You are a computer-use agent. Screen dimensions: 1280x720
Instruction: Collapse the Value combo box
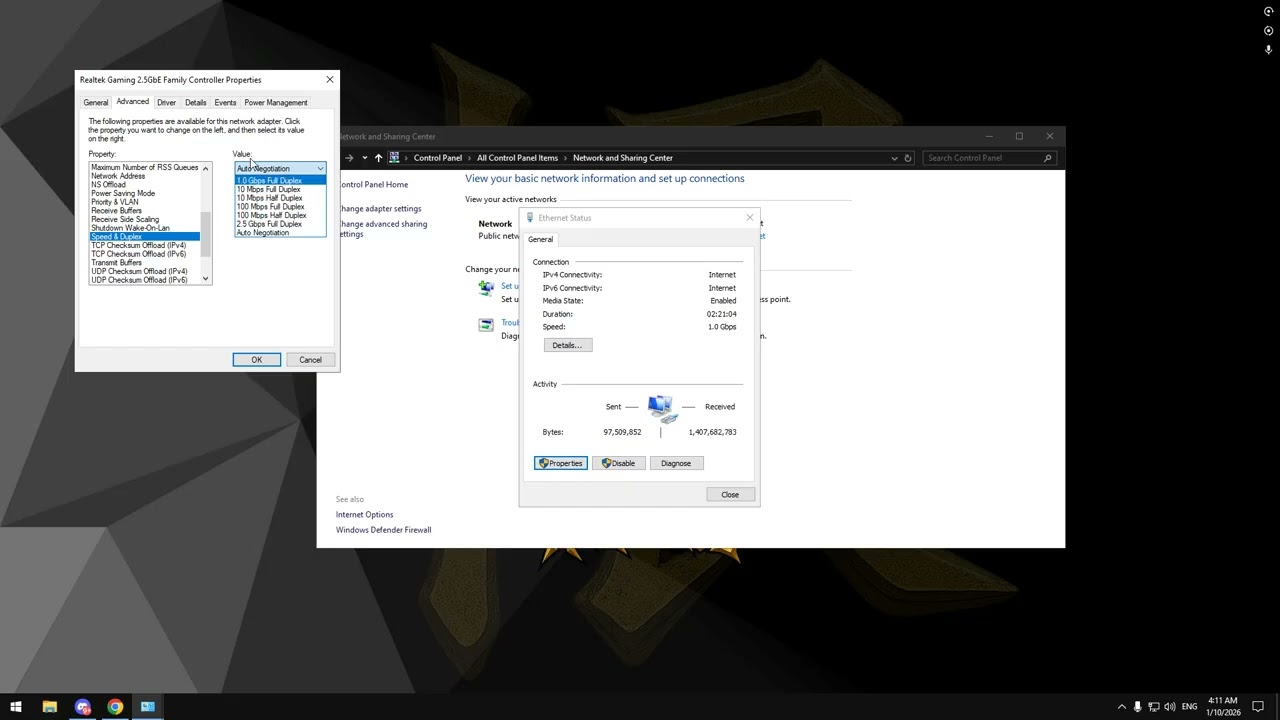click(x=320, y=168)
